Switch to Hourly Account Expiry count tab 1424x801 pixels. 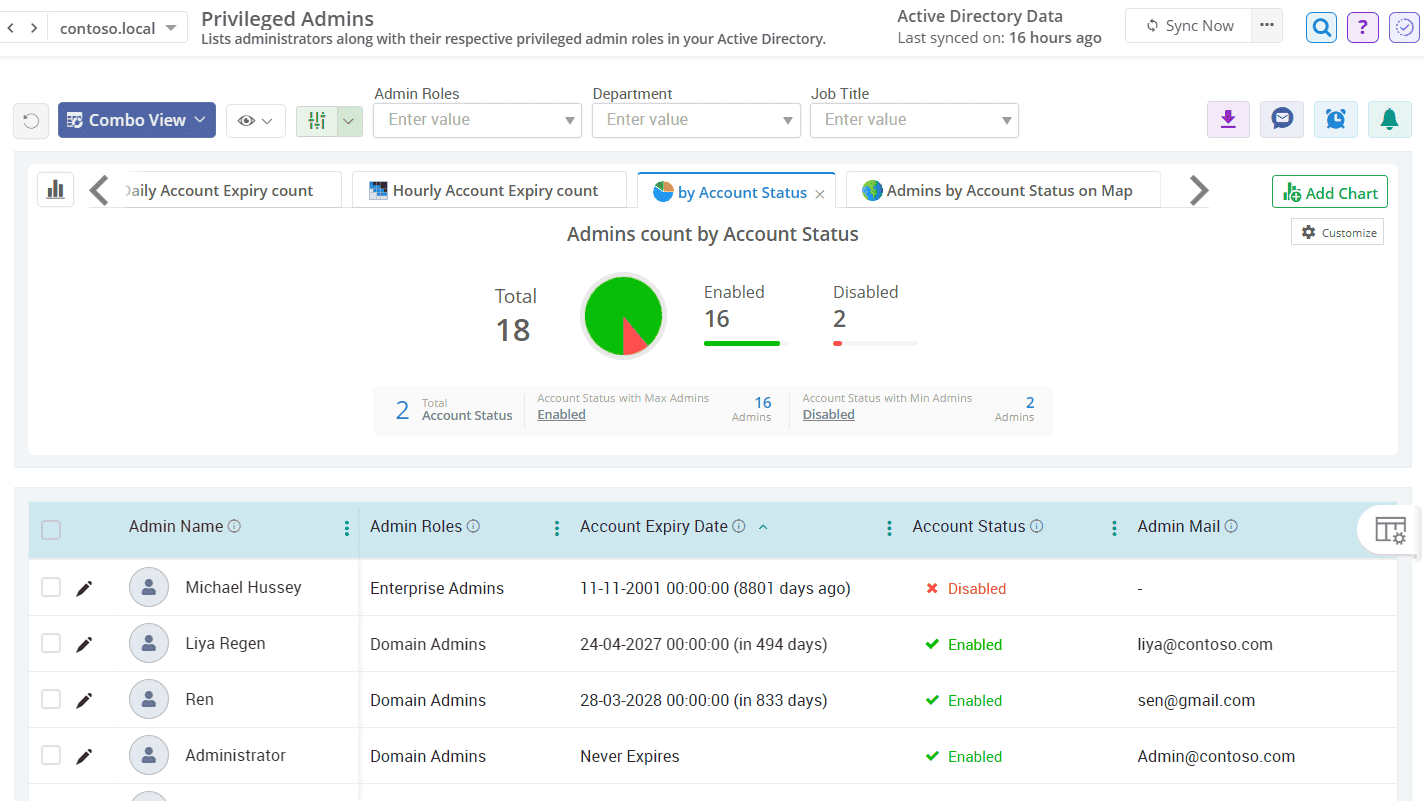494,191
